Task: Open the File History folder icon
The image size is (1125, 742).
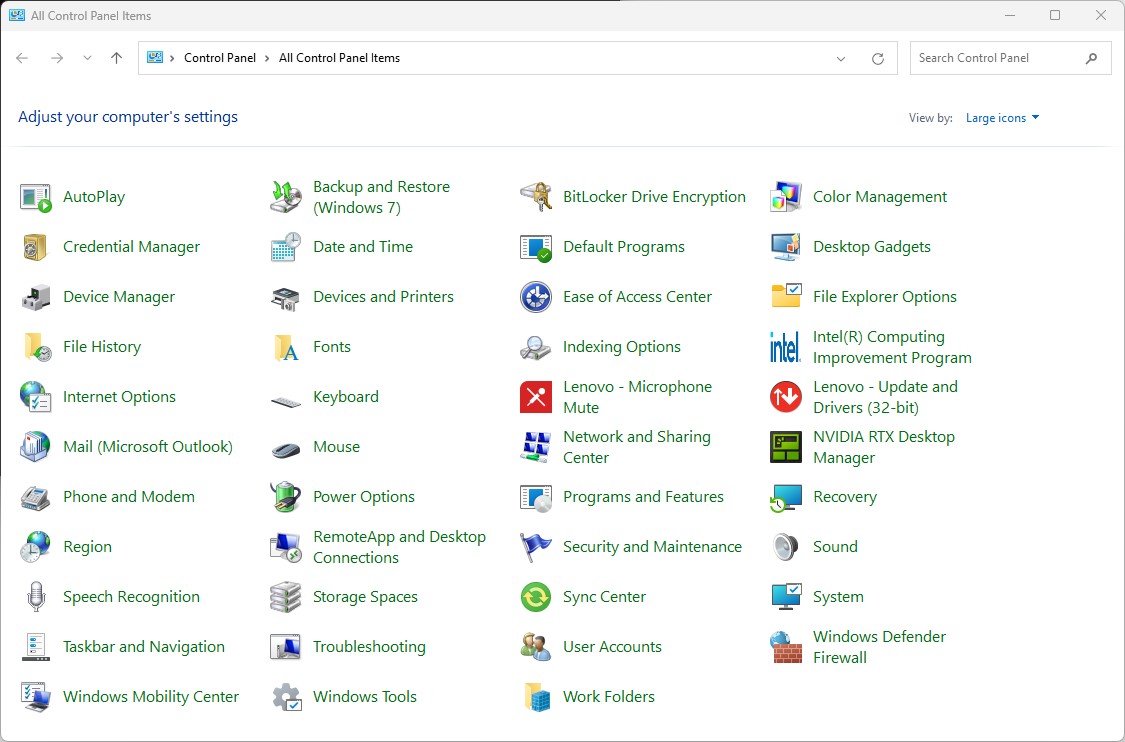Action: [x=35, y=347]
